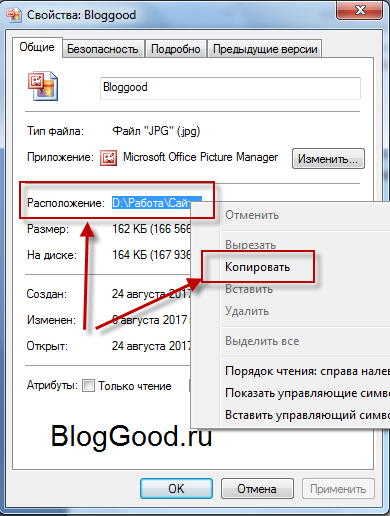Choose Отменить in the context menu
The width and height of the screenshot is (390, 516).
[252, 215]
